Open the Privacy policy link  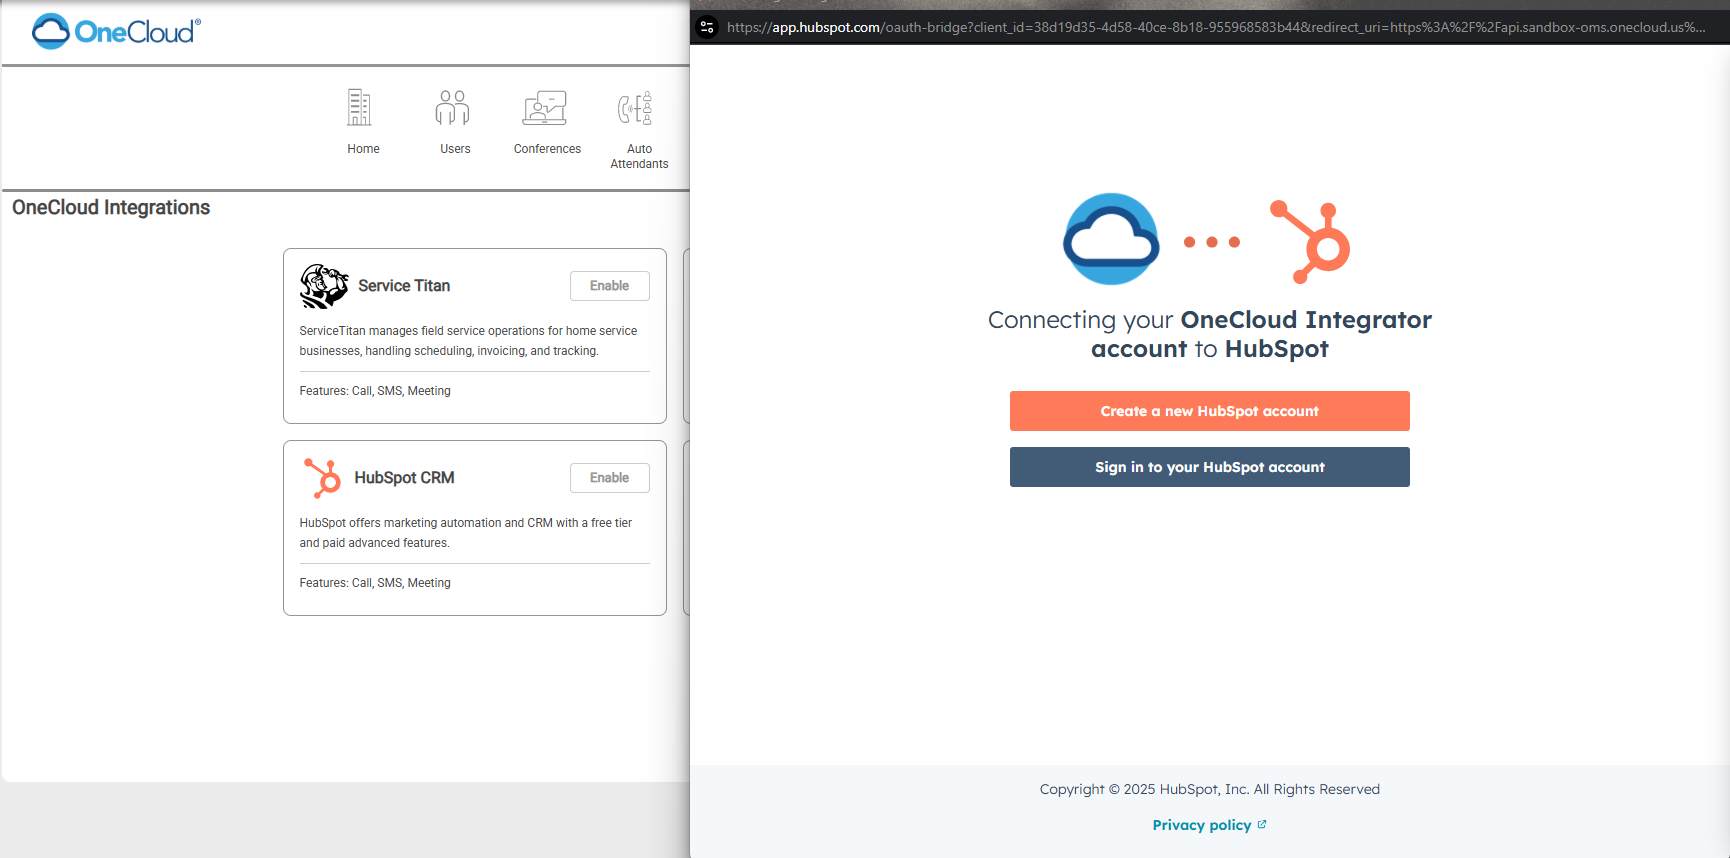coord(1201,825)
